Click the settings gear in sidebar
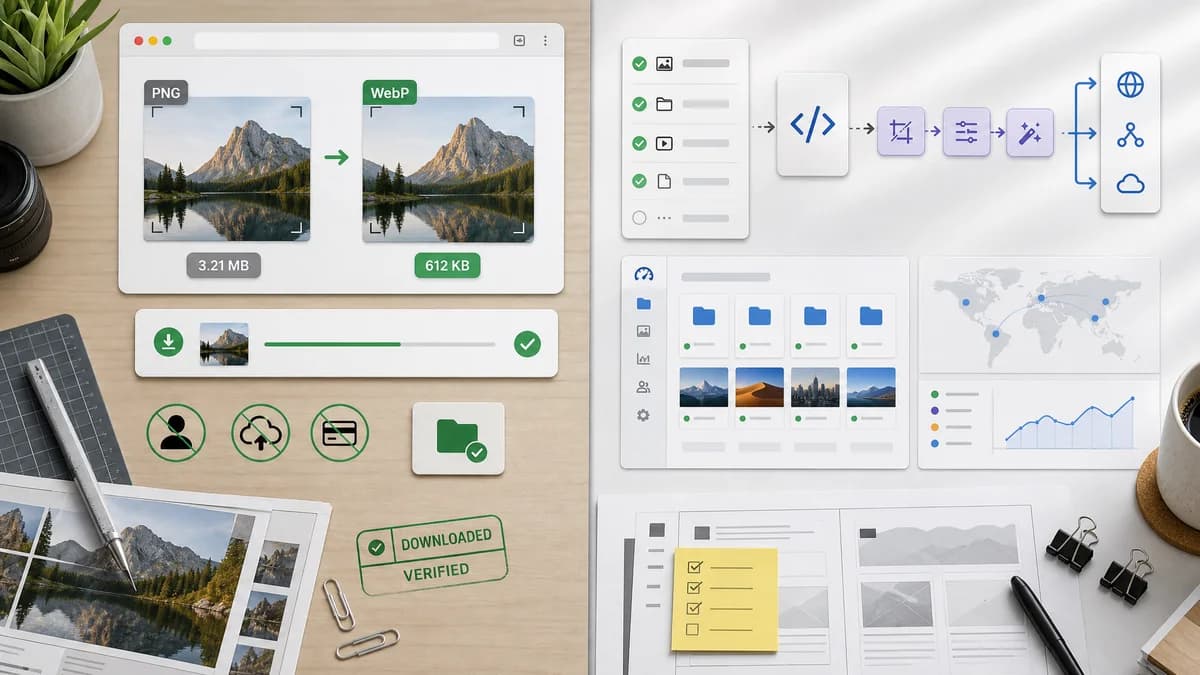Screen dimensions: 1200x675 [x=643, y=415]
